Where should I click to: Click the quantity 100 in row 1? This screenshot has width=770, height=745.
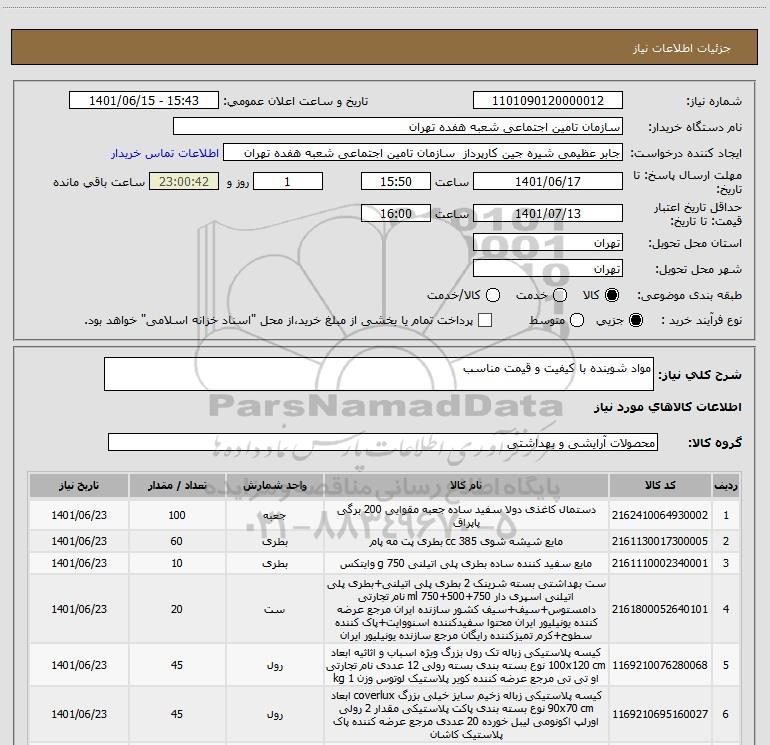(x=177, y=515)
